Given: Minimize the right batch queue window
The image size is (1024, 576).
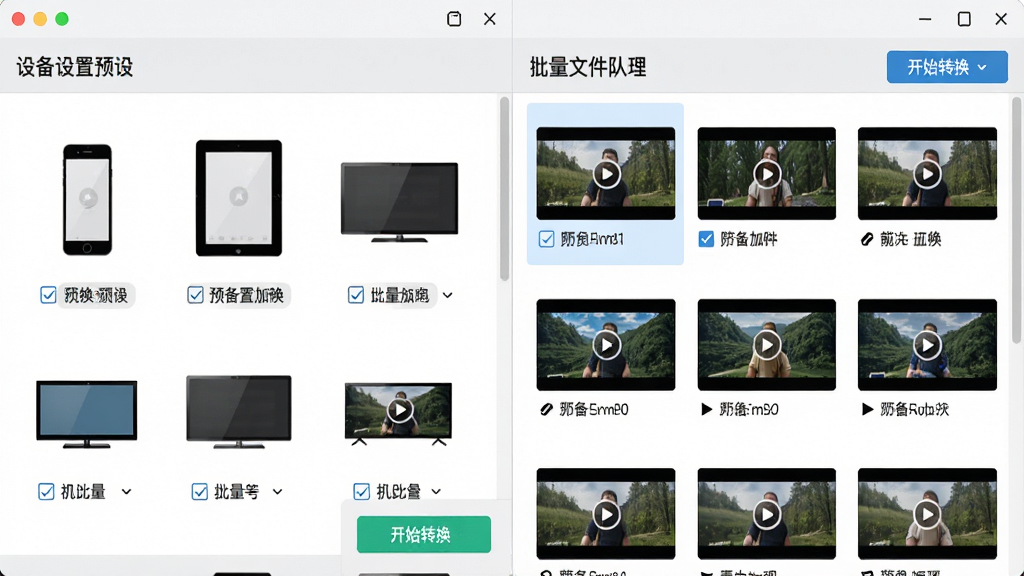Looking at the screenshot, I should click(x=925, y=19).
